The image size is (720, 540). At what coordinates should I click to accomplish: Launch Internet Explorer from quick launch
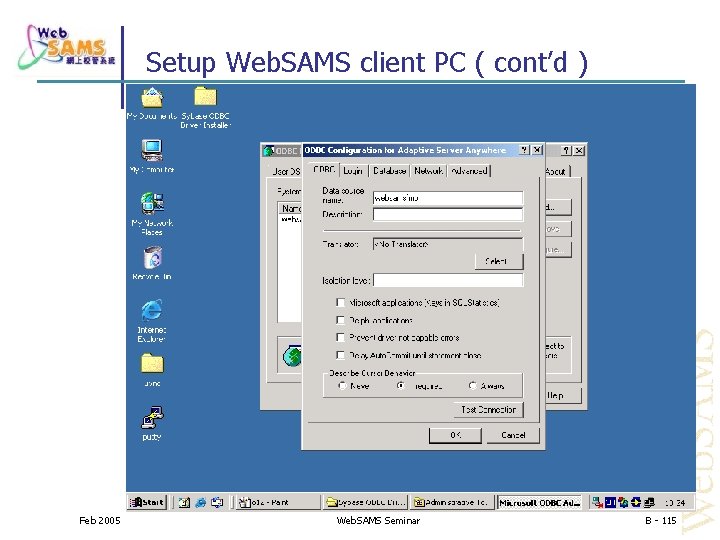201,503
